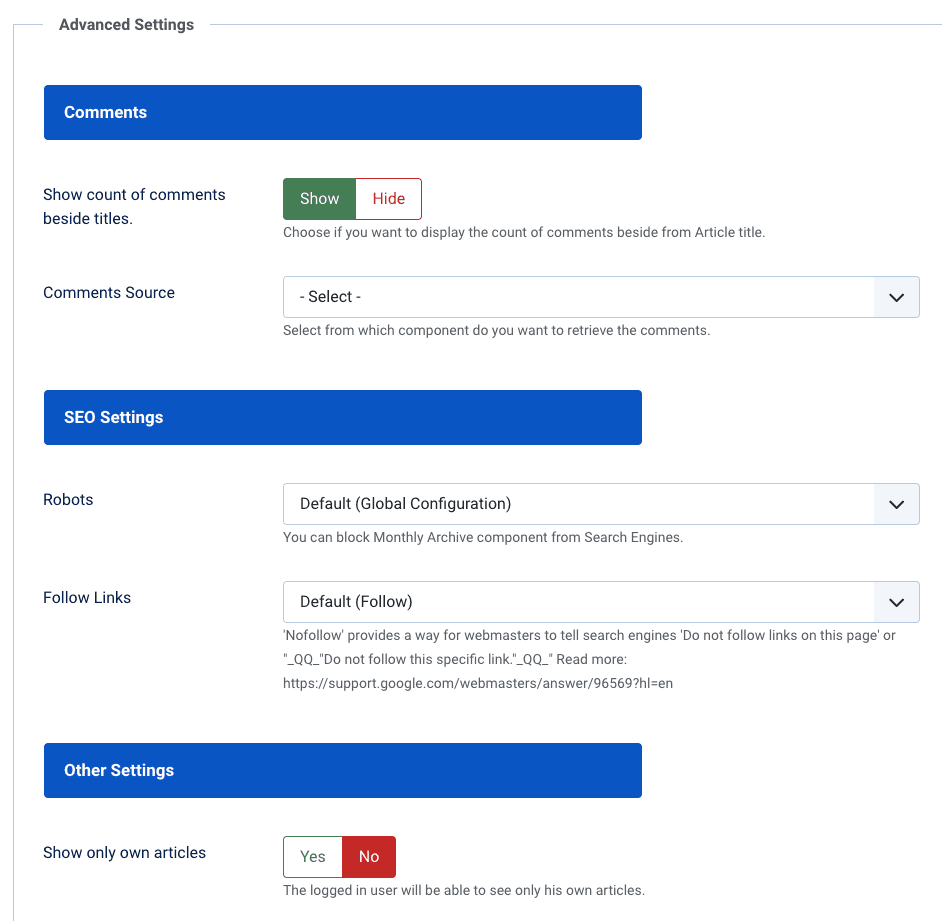Open the Comments Source dropdown chevron
The image size is (942, 921).
896,296
